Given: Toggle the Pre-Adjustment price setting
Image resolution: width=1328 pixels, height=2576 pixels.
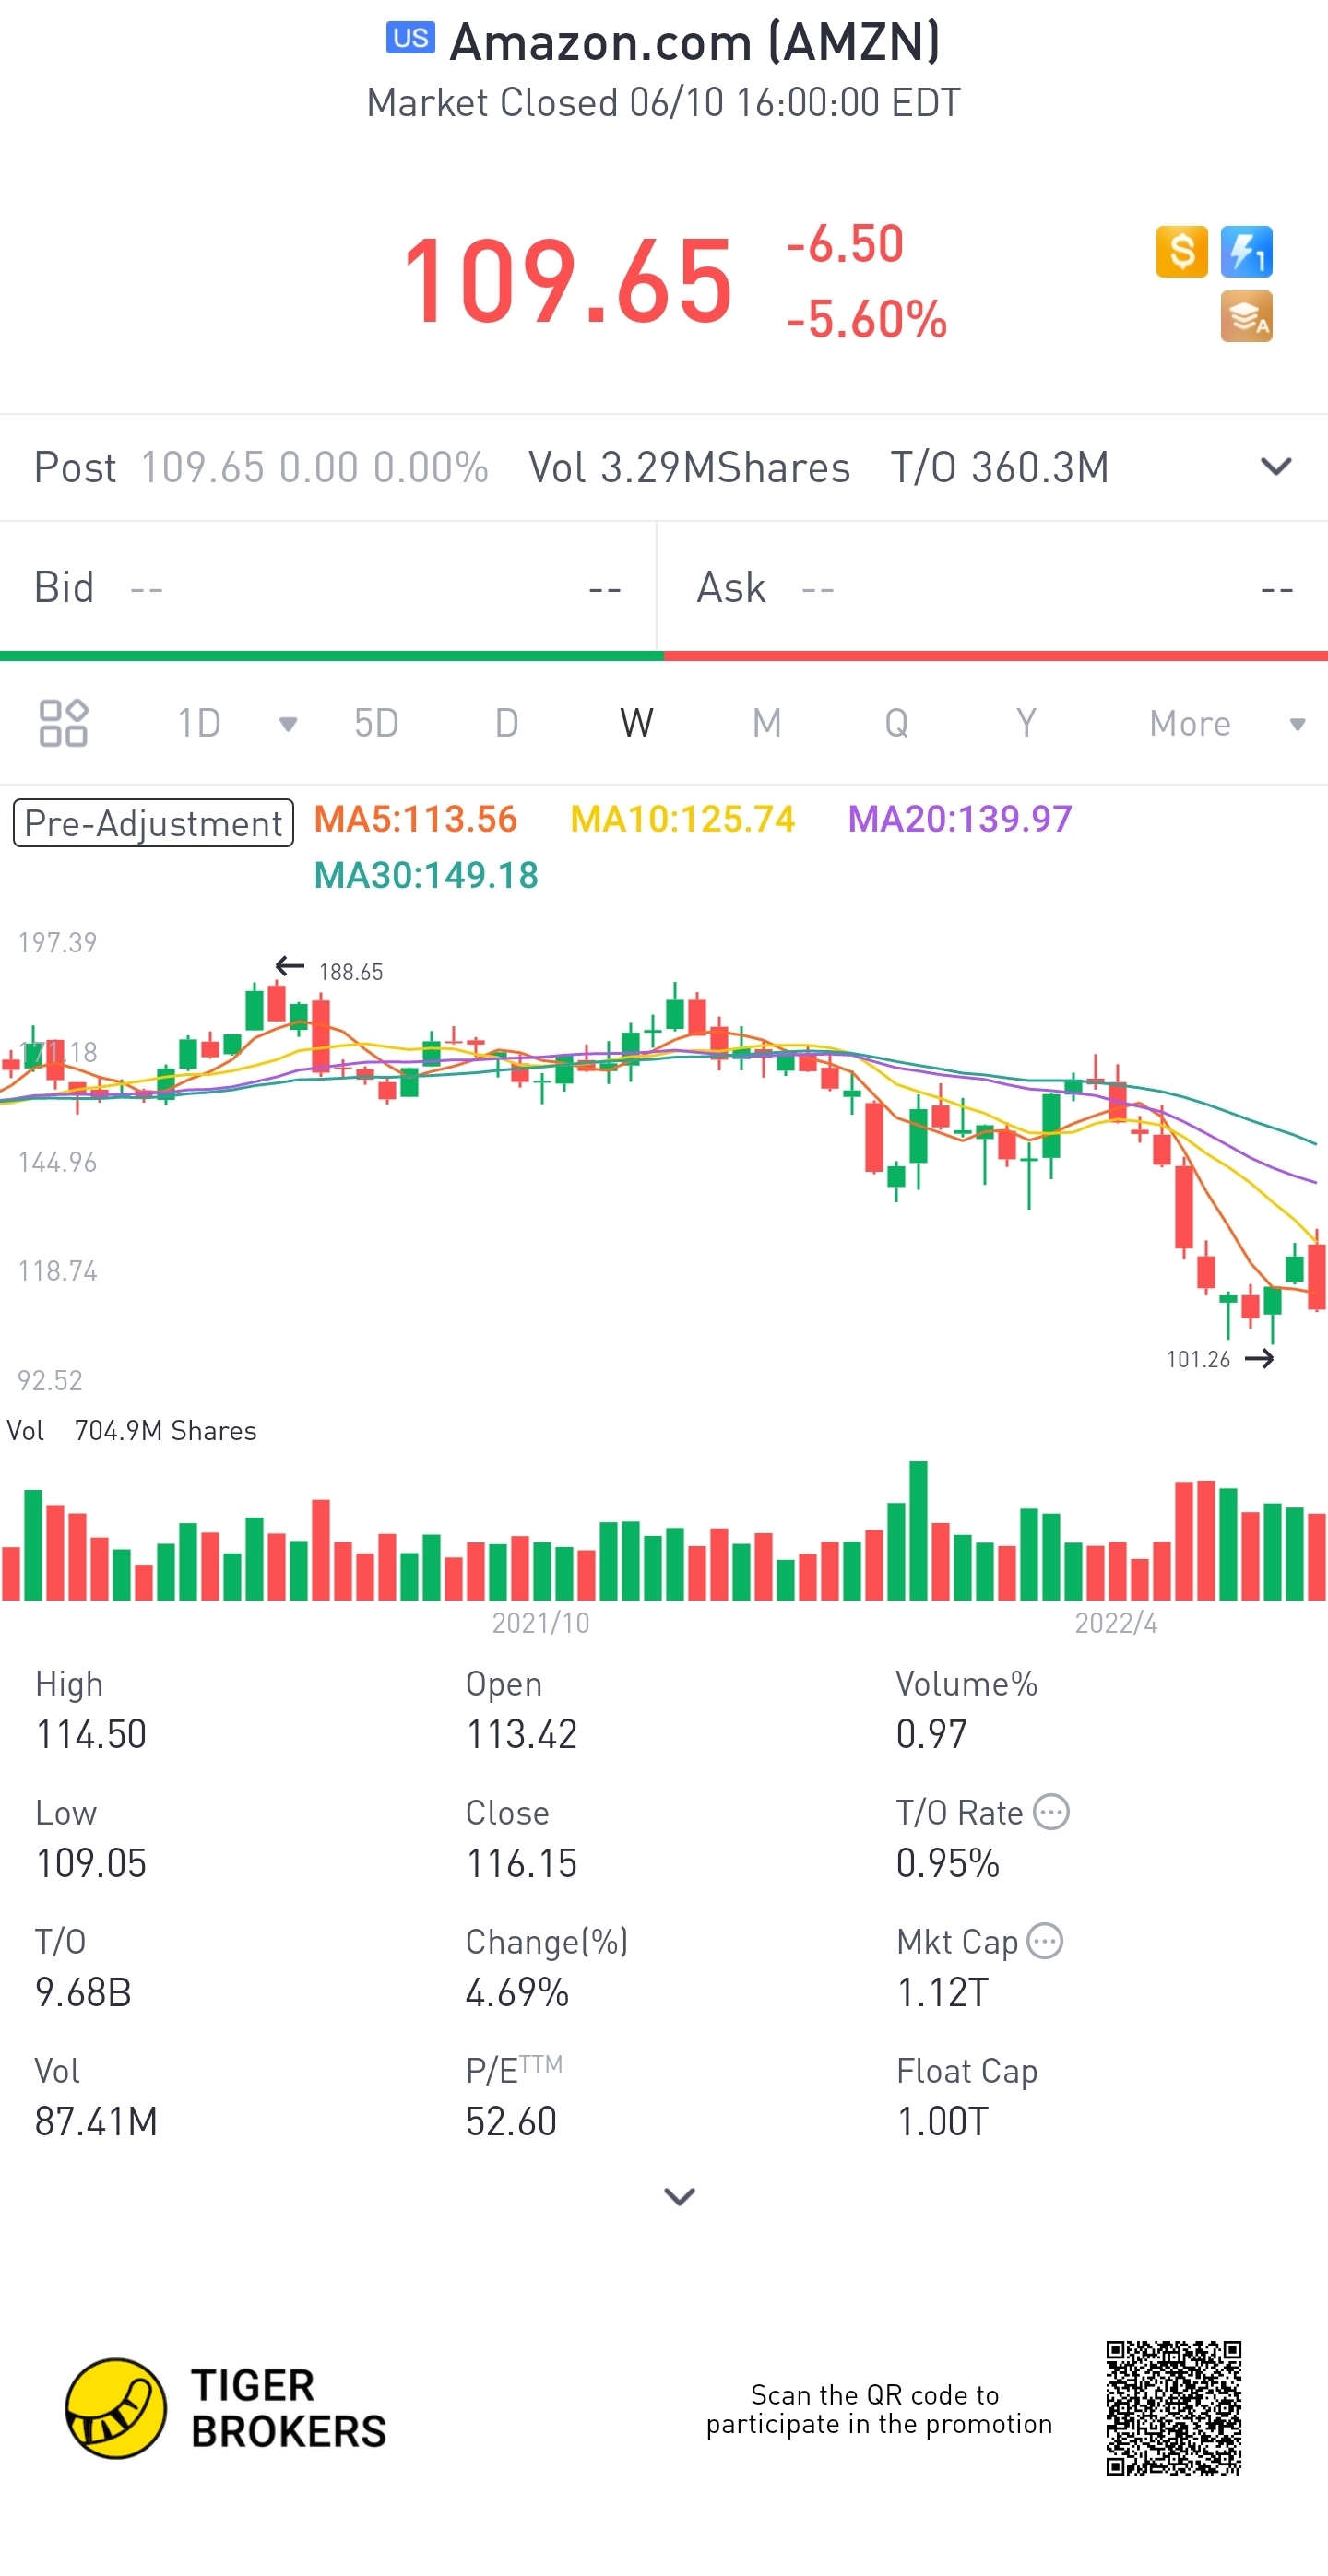Looking at the screenshot, I should coord(153,822).
